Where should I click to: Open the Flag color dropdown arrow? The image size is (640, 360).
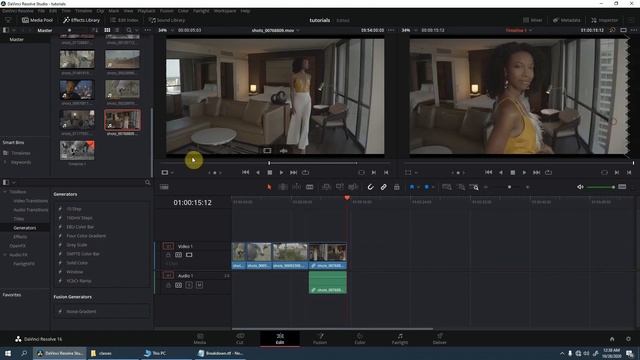pyautogui.click(x=418, y=187)
